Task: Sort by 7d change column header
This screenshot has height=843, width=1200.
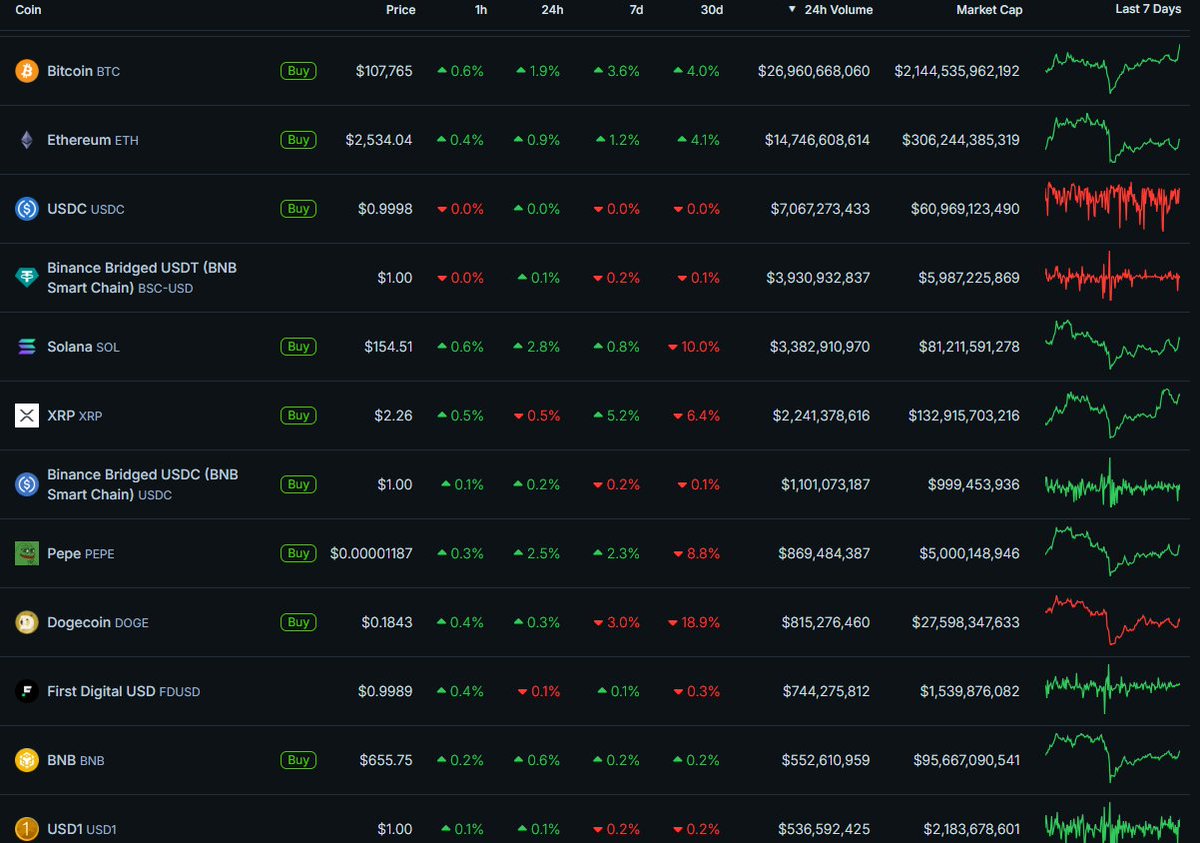Action: coord(636,10)
